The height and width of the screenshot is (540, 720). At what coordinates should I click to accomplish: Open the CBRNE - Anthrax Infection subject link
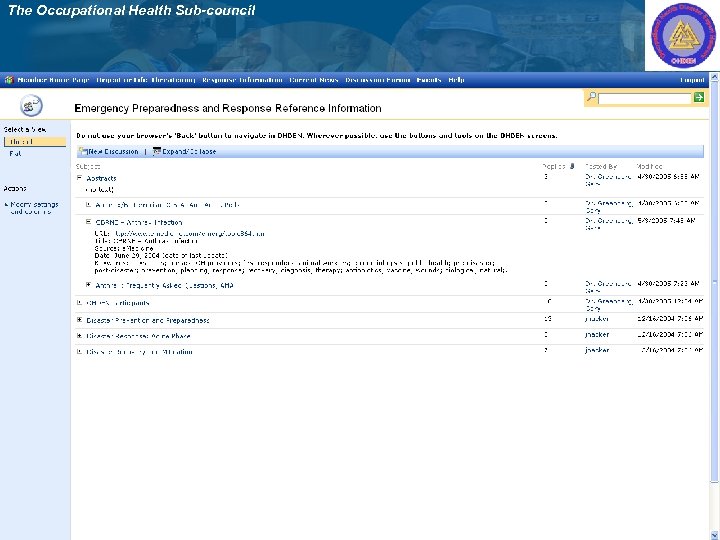[x=139, y=222]
